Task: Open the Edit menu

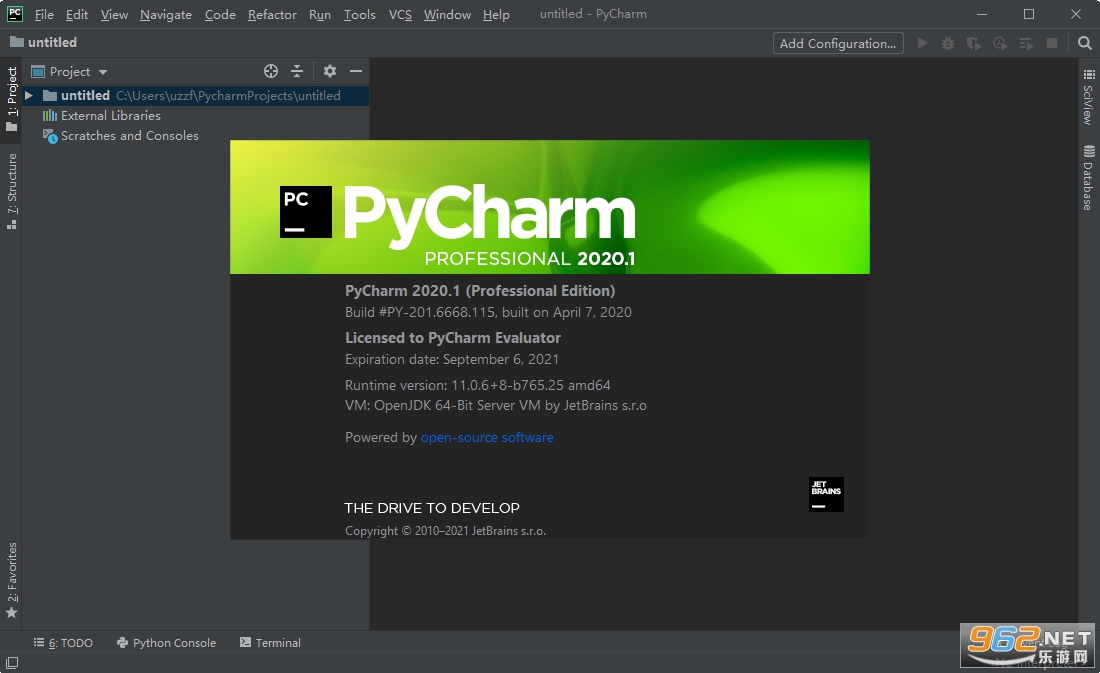Action: (76, 14)
